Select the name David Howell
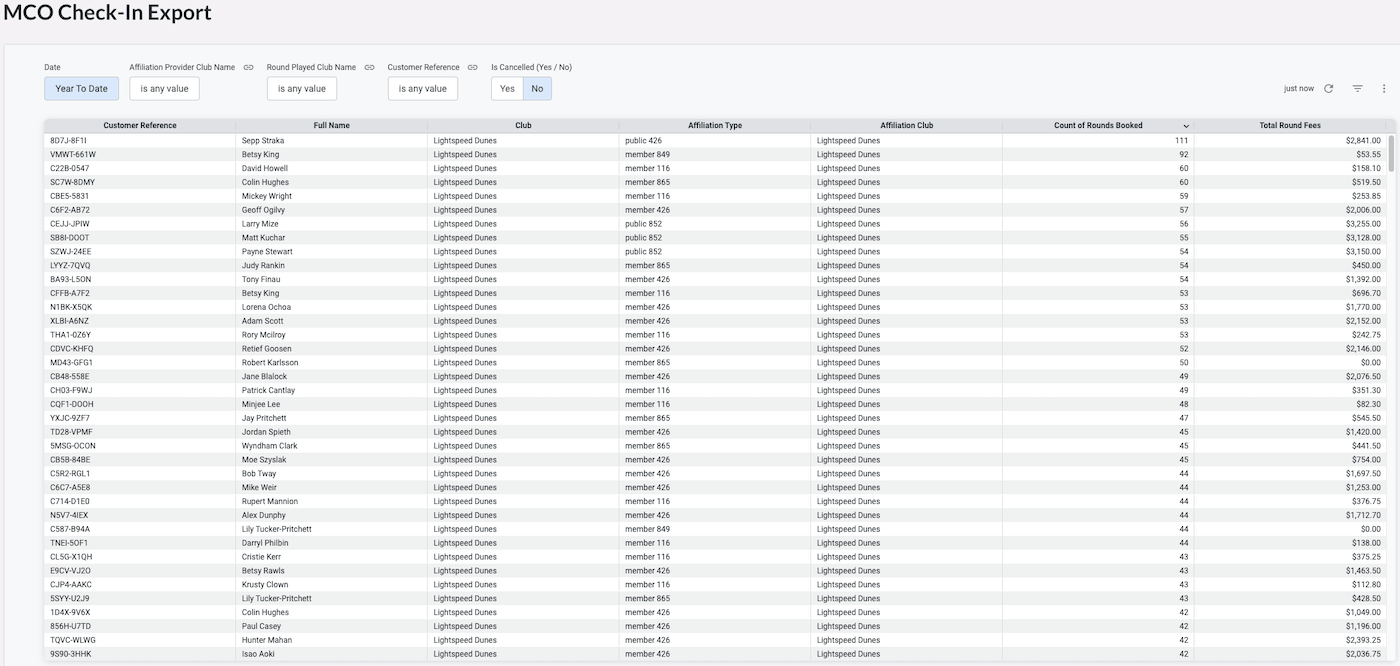 (265, 169)
